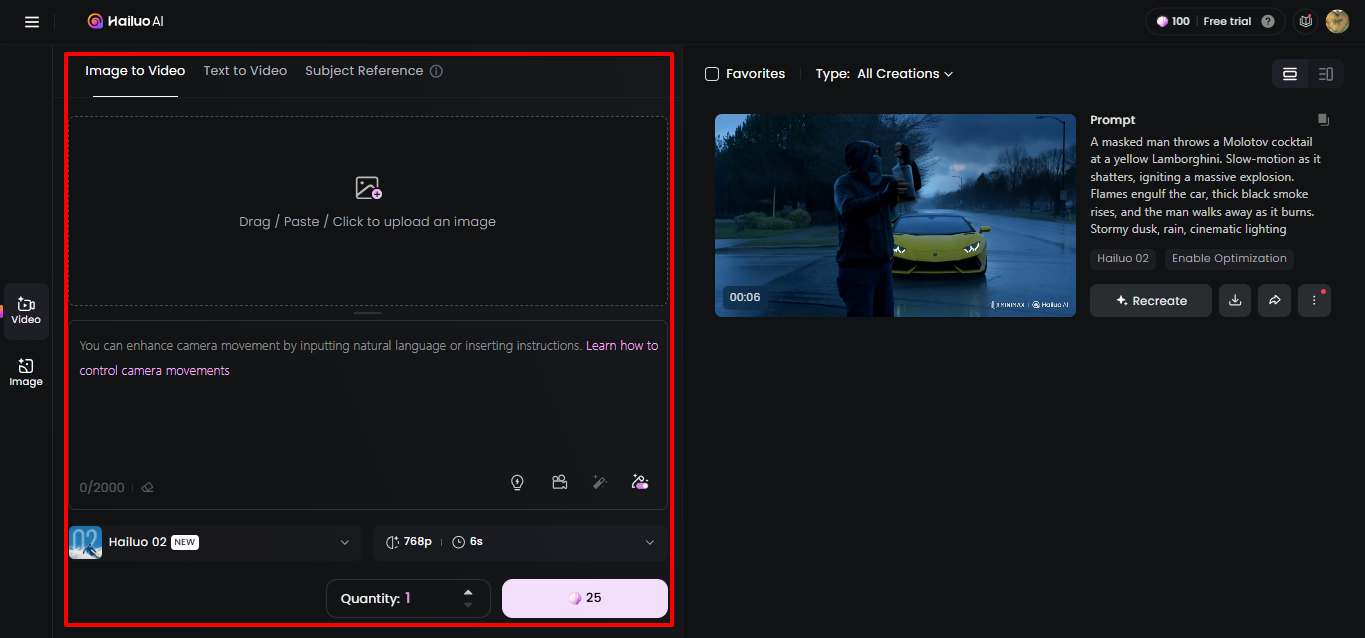Play the Lamborghini video thumbnail
Image resolution: width=1365 pixels, height=638 pixels.
point(895,215)
